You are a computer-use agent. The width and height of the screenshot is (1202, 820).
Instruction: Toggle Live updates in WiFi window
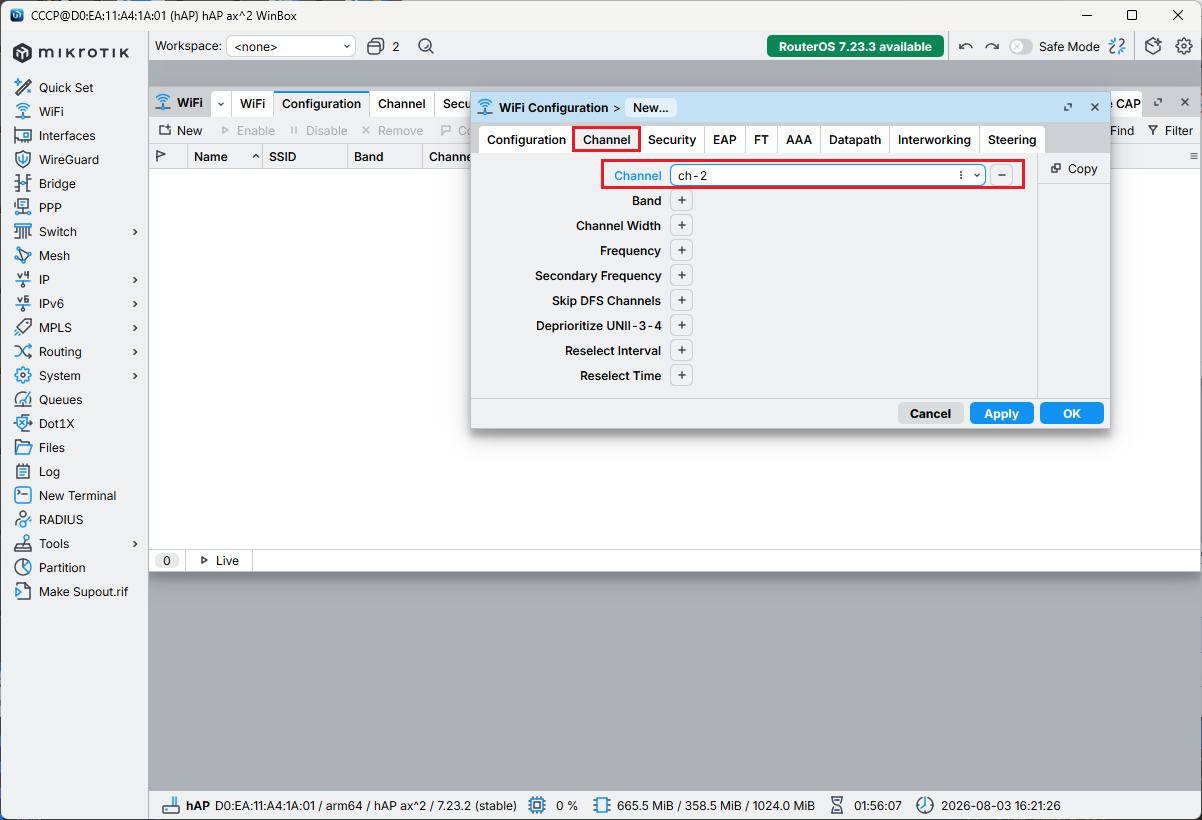(x=219, y=561)
